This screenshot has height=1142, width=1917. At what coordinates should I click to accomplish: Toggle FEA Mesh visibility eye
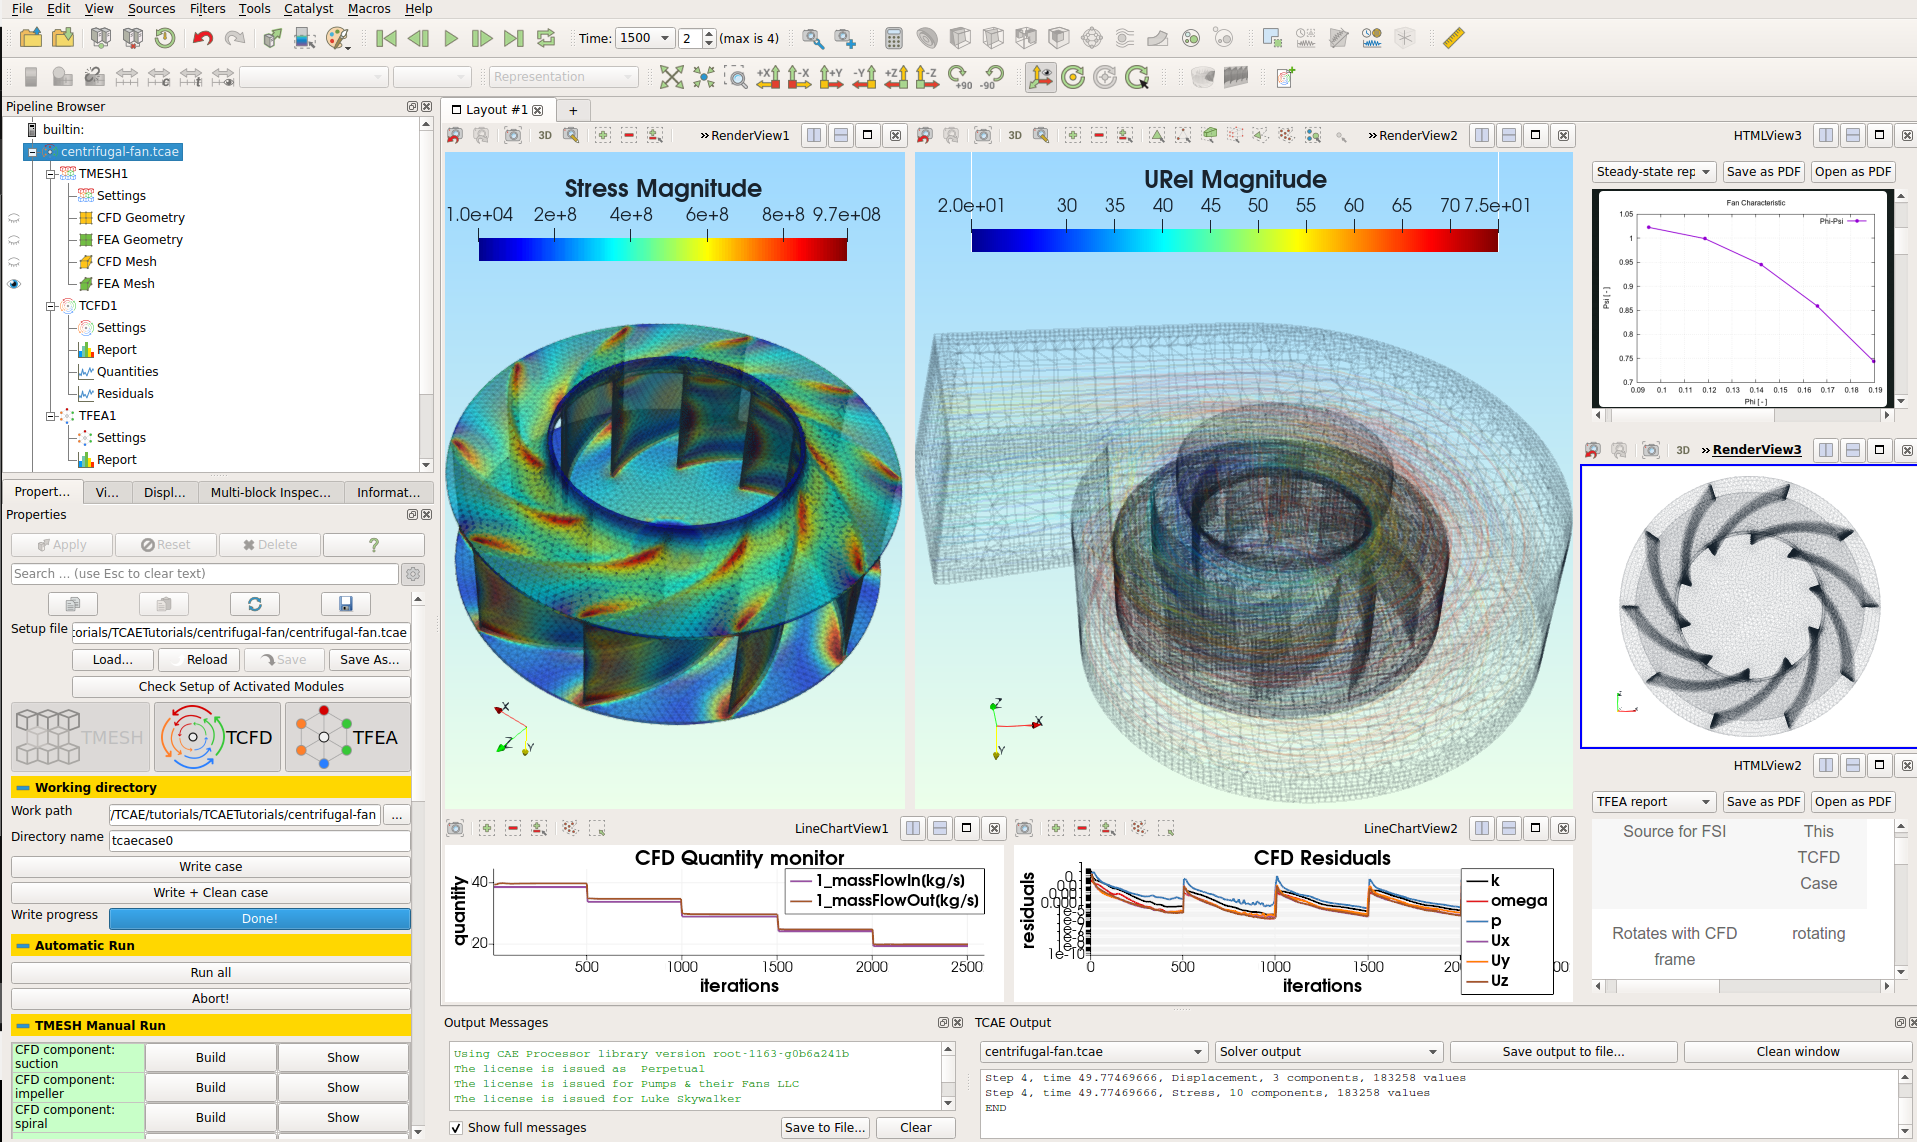tap(14, 284)
